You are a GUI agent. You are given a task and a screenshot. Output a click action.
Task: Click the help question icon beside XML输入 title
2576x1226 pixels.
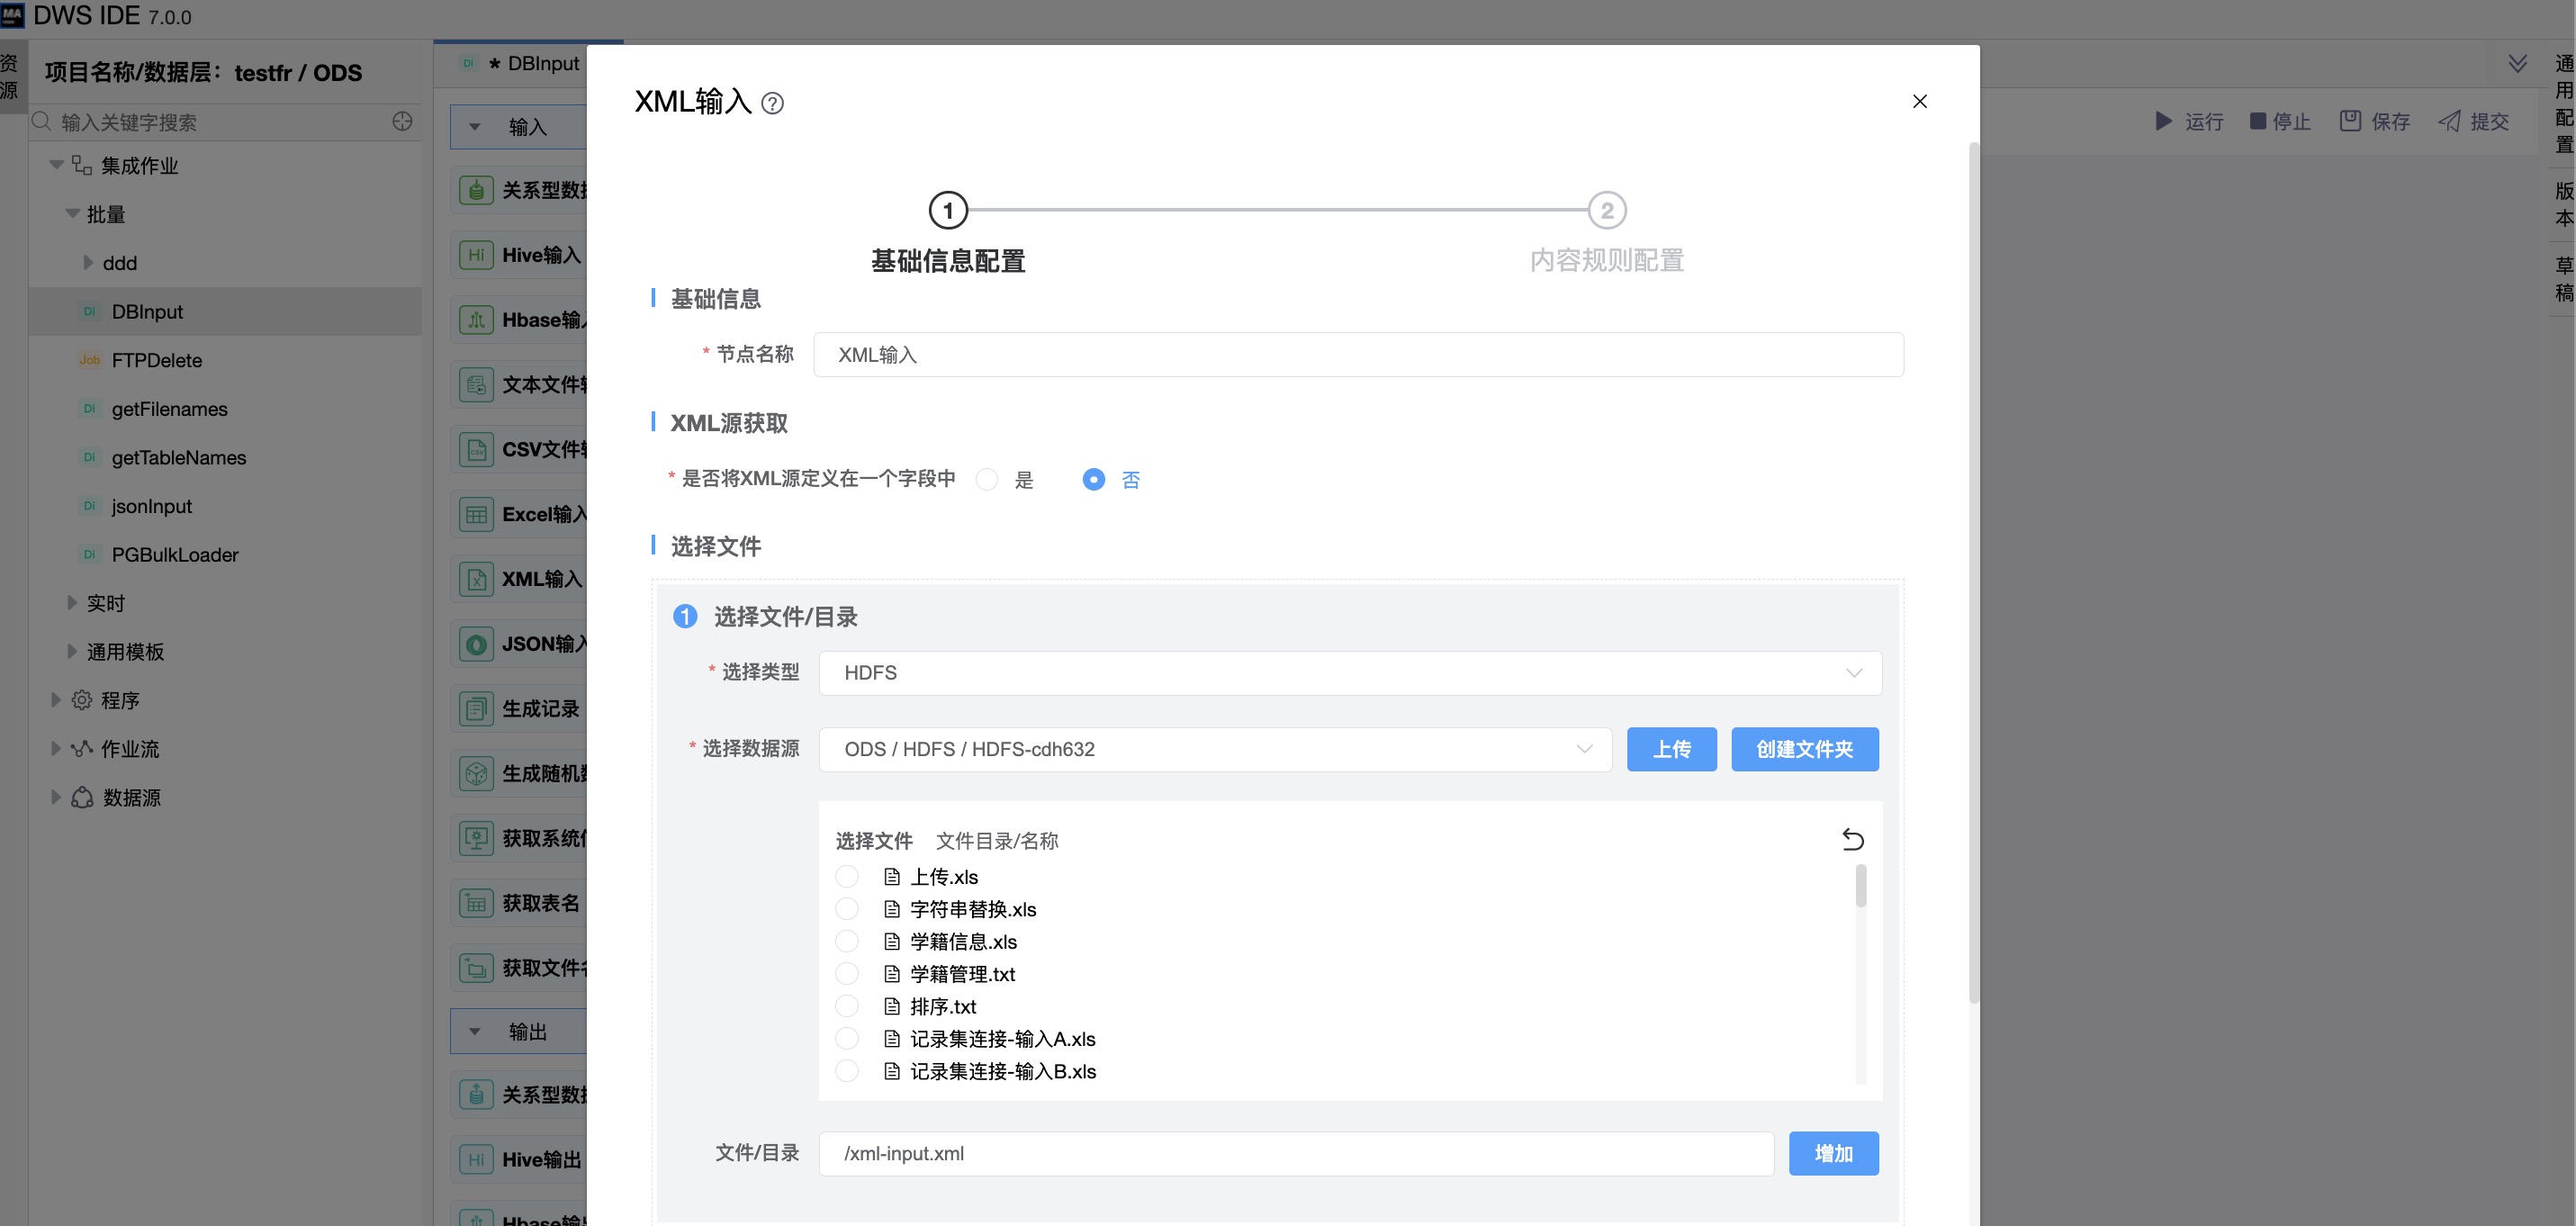[x=772, y=103]
